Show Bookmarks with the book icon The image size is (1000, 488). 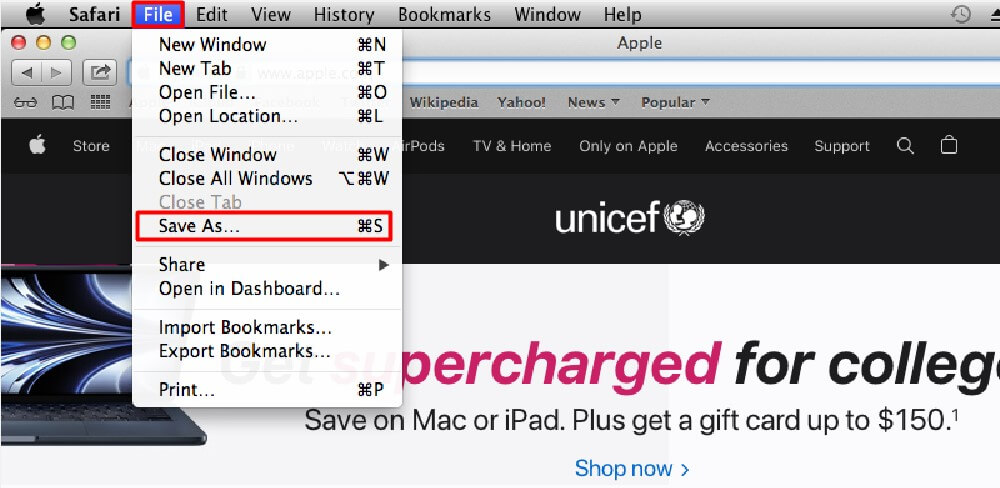(62, 103)
